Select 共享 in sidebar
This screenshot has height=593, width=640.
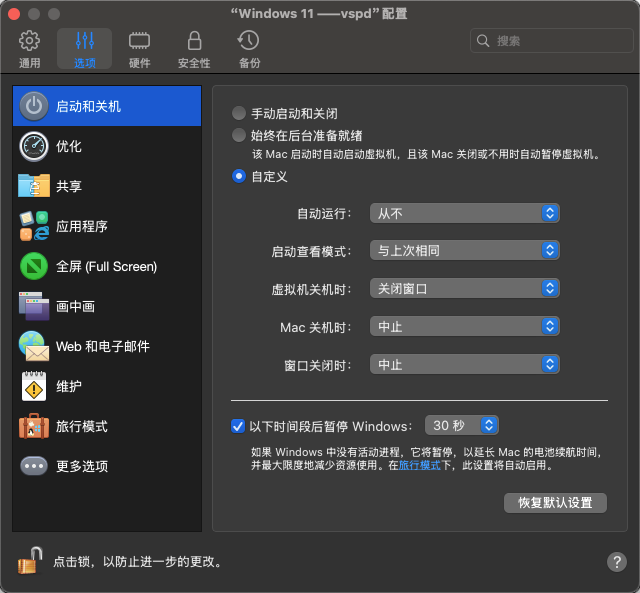pyautogui.click(x=107, y=186)
